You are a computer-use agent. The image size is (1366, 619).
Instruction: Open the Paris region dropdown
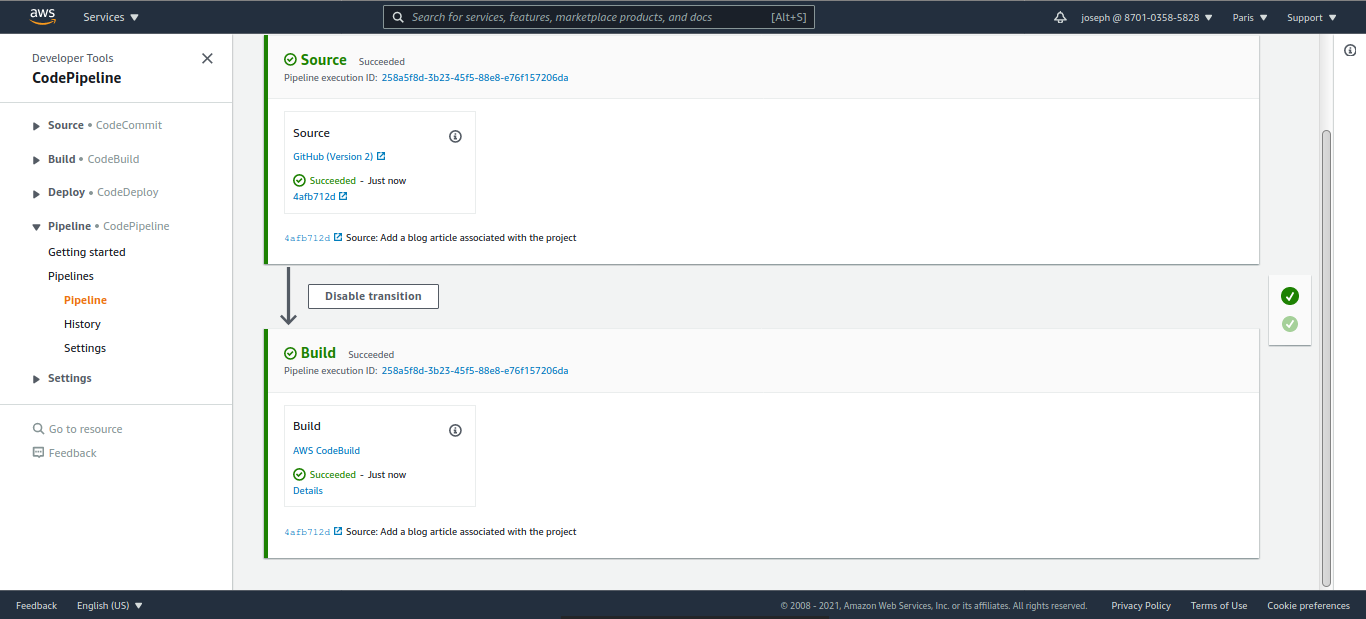click(x=1250, y=17)
